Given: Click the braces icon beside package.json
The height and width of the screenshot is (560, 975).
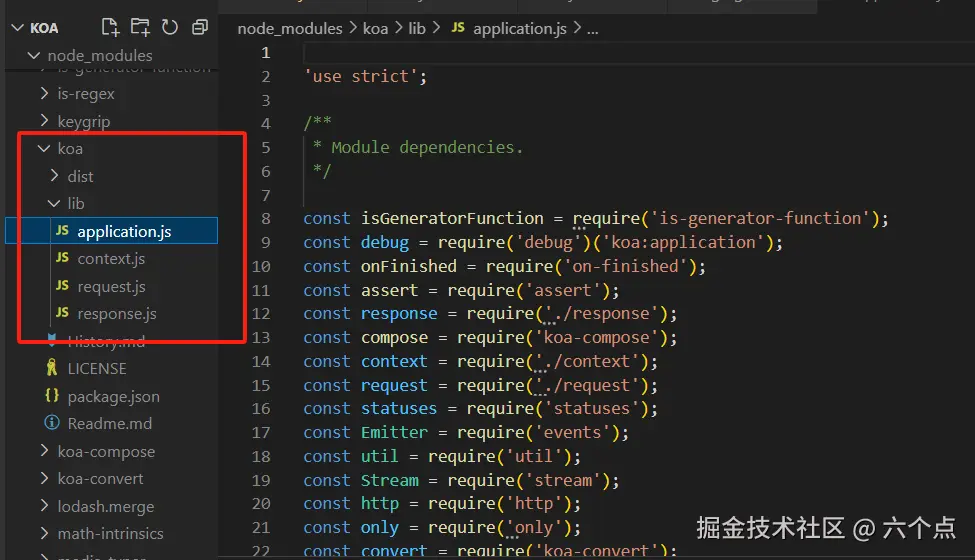Looking at the screenshot, I should 52,395.
